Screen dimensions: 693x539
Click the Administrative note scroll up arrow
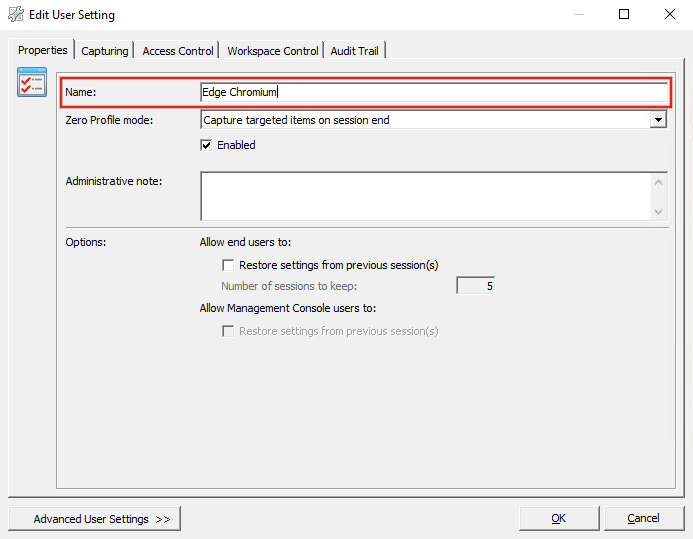click(x=659, y=181)
